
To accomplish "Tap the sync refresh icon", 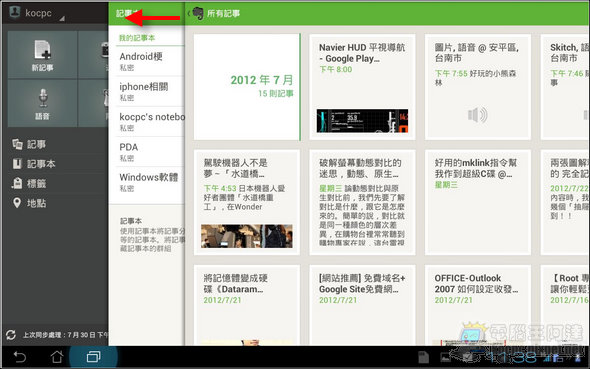I will tap(11, 334).
